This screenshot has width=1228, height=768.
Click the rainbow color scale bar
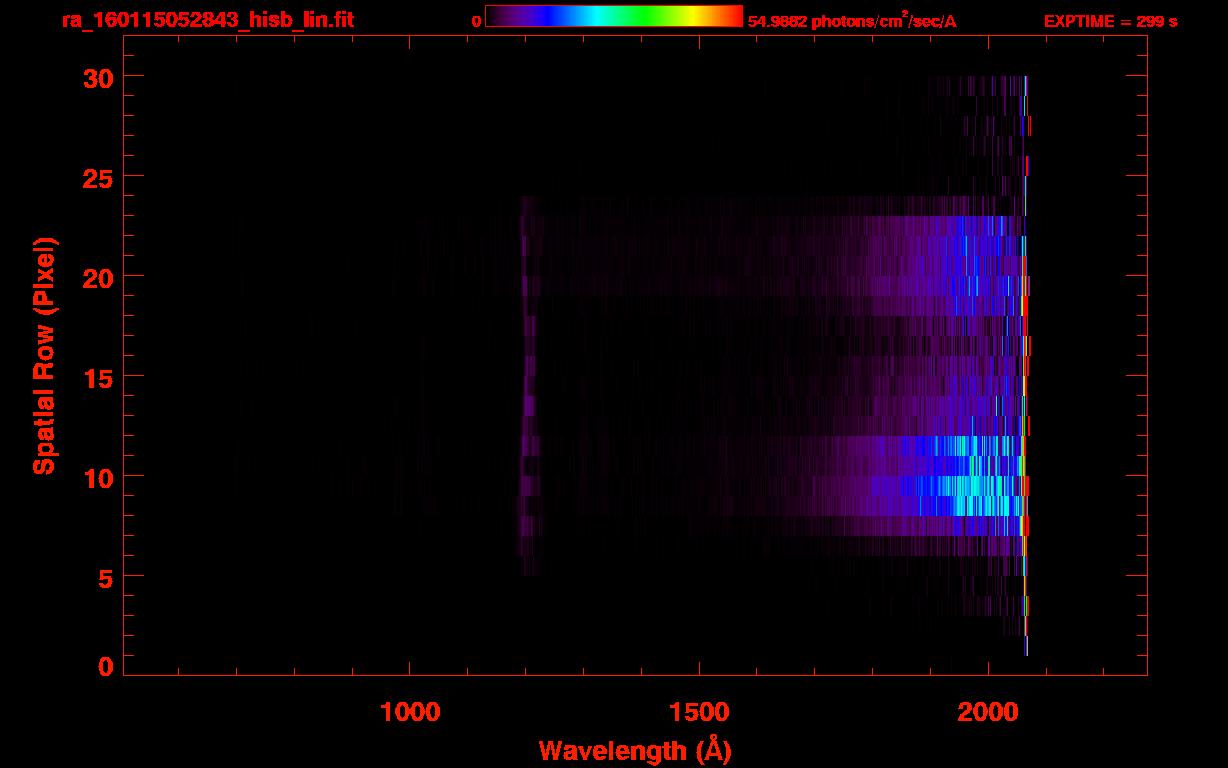point(614,16)
